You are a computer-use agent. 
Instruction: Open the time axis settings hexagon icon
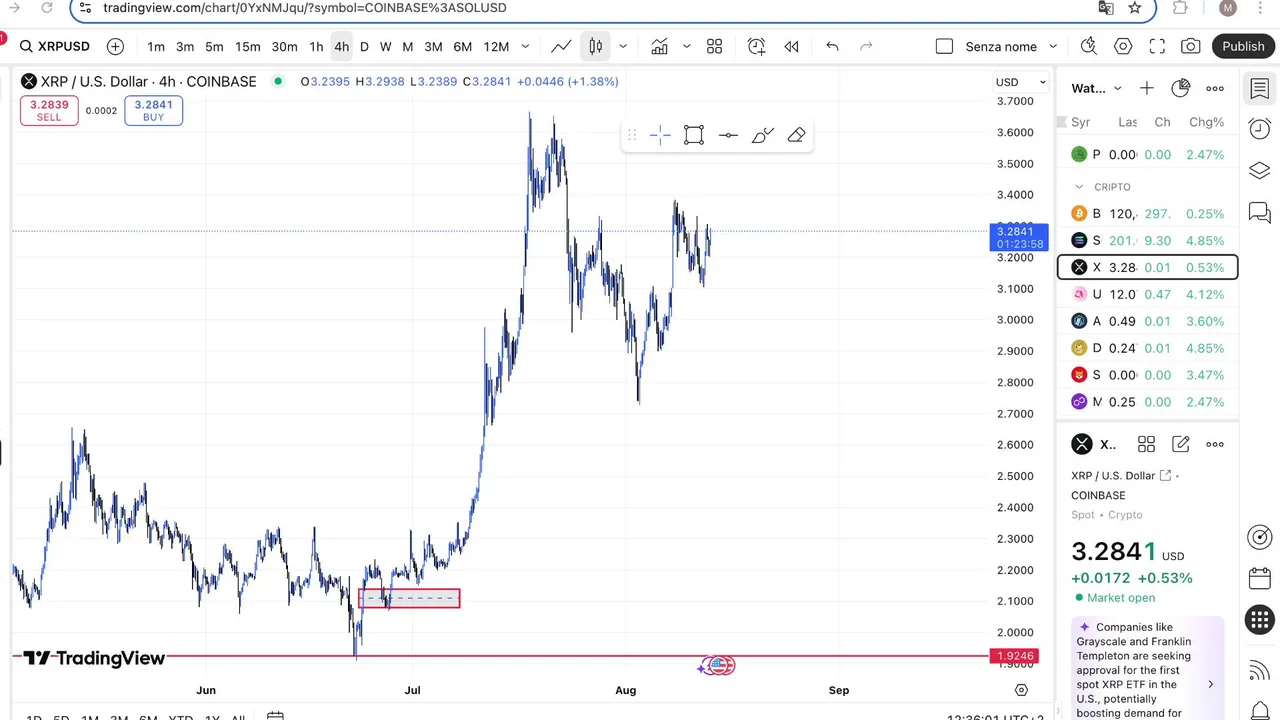tap(1021, 690)
